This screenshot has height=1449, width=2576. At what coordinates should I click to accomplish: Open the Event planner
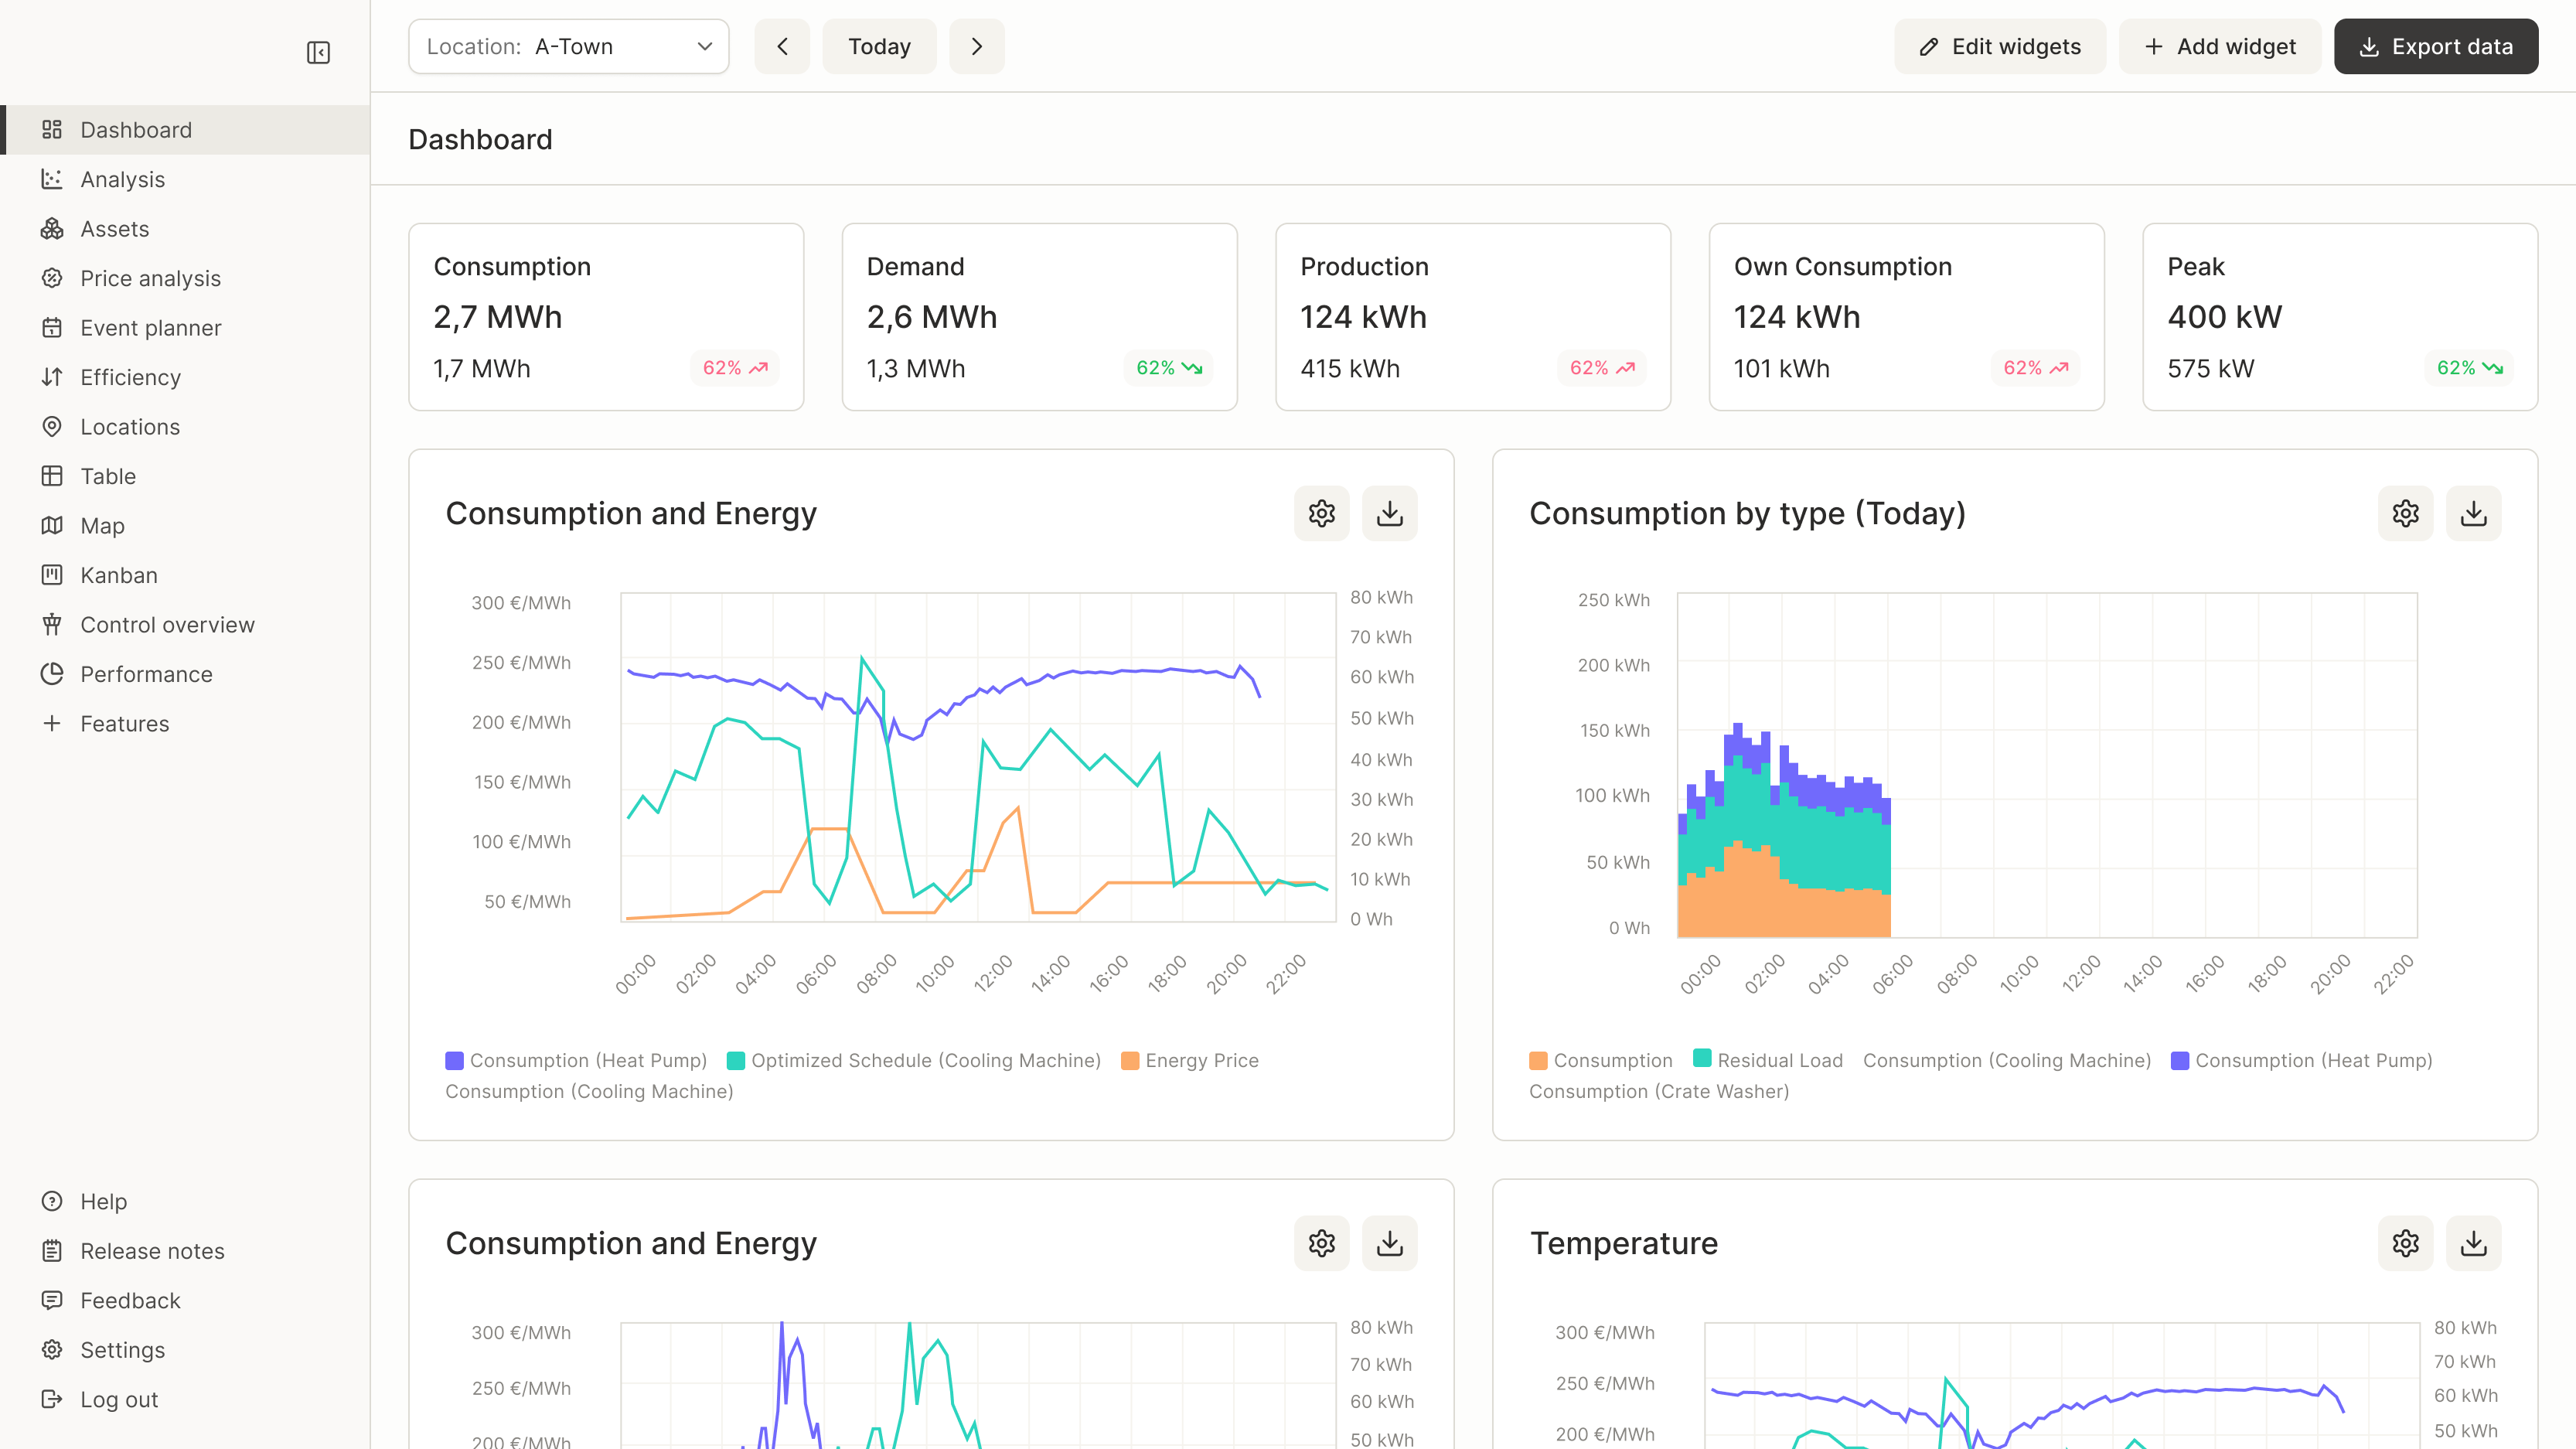coord(151,327)
